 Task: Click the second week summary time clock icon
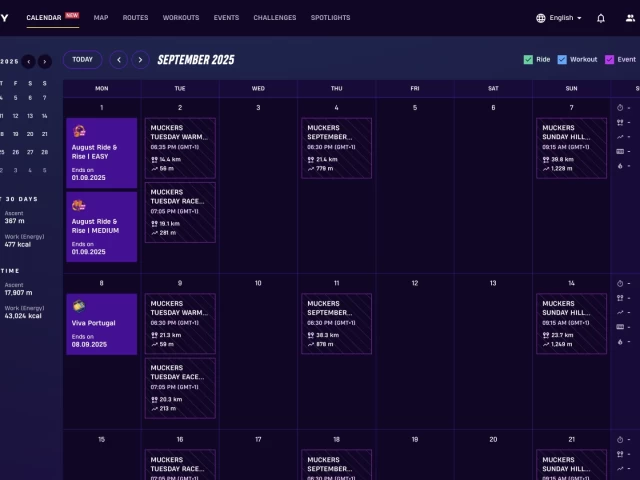tap(620, 283)
